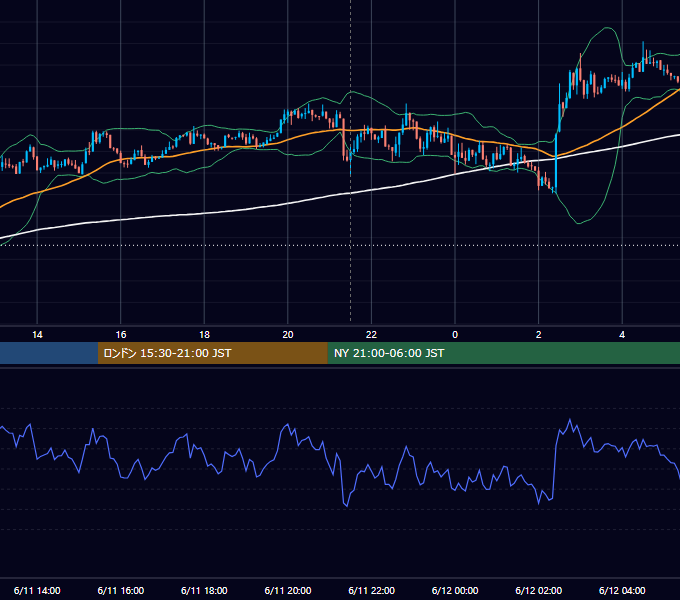Click the 6/11 14:00 date label
This screenshot has height=600, width=680.
[37, 590]
